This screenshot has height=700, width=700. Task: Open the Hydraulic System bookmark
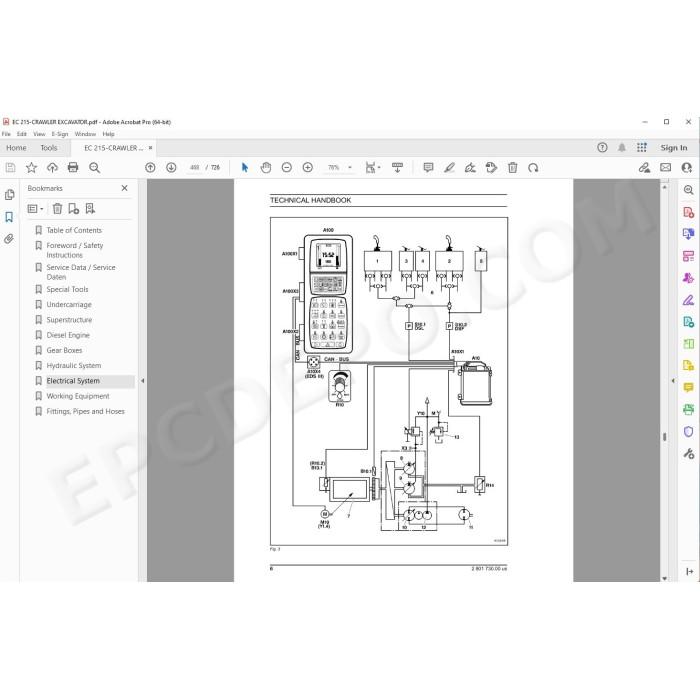coord(74,366)
